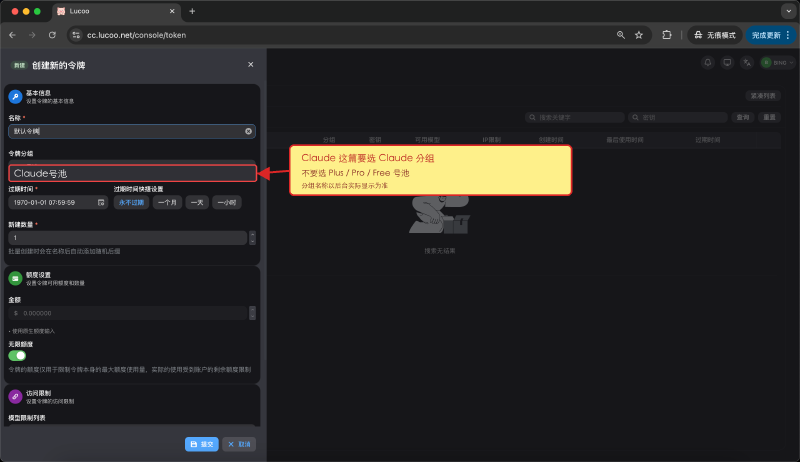
Task: Open the browser extensions puzzle icon
Action: pos(667,35)
